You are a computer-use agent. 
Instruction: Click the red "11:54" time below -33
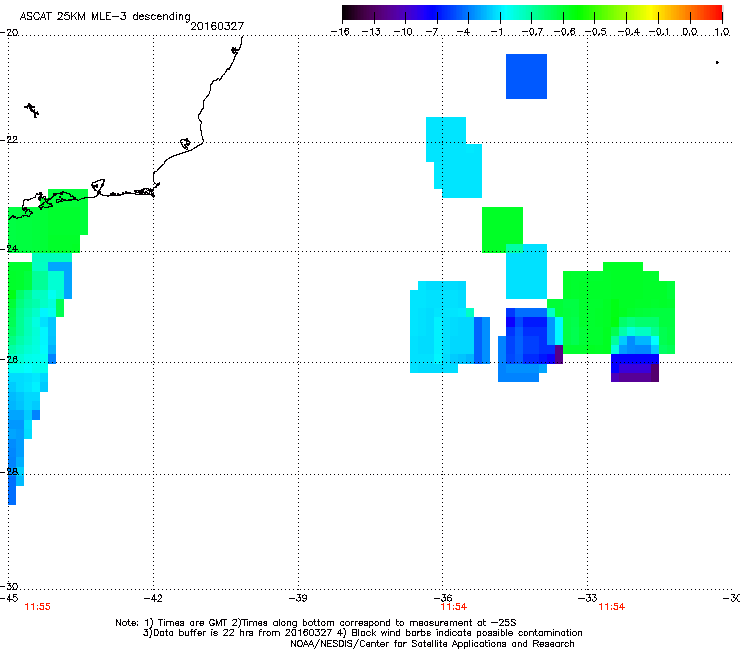(612, 607)
